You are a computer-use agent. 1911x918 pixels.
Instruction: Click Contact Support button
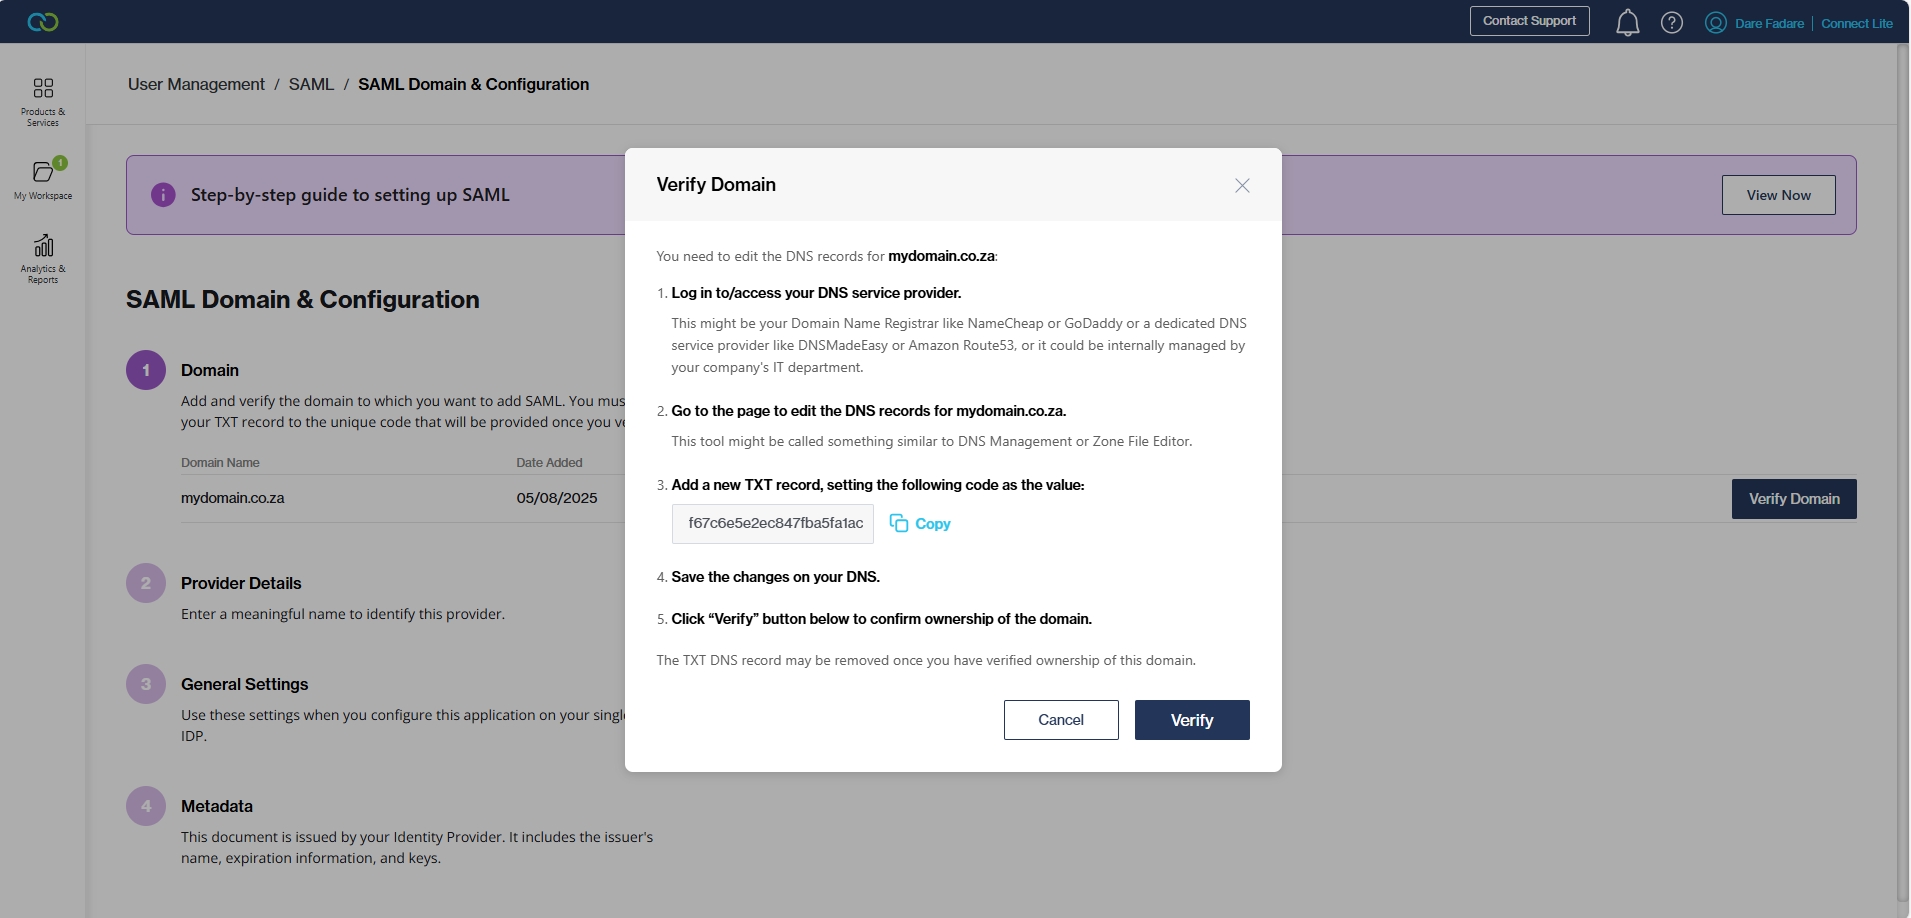click(x=1528, y=21)
